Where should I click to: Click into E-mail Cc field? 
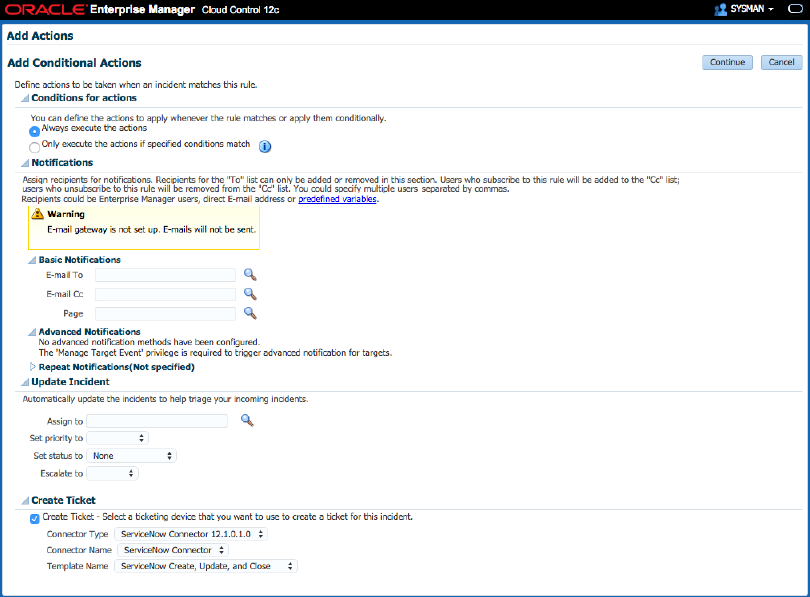click(165, 294)
